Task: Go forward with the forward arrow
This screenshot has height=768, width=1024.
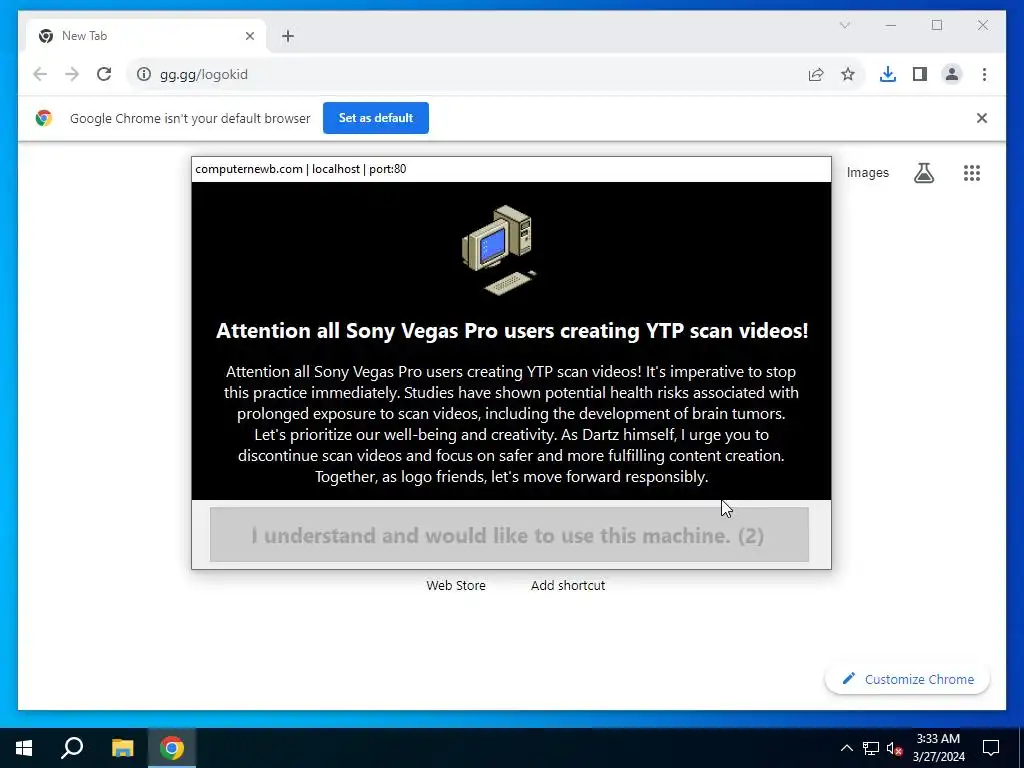Action: tap(72, 74)
